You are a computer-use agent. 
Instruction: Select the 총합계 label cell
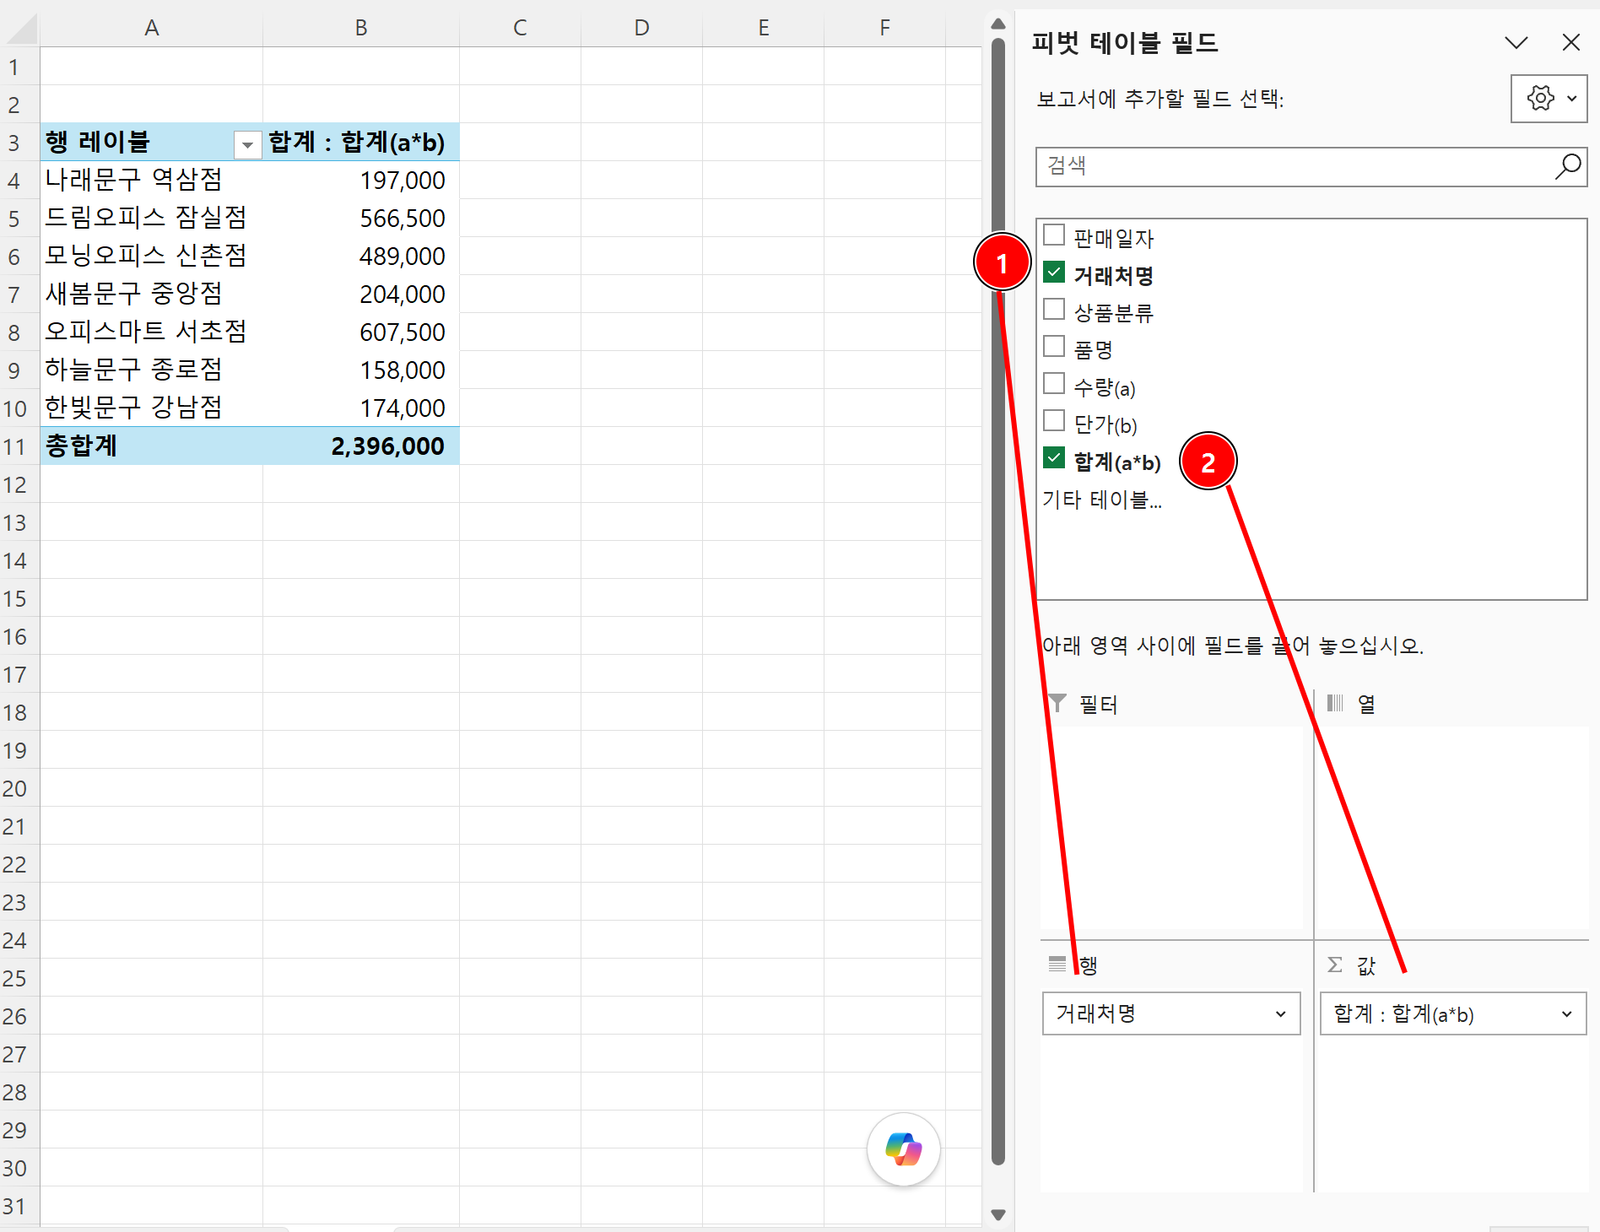(x=151, y=446)
